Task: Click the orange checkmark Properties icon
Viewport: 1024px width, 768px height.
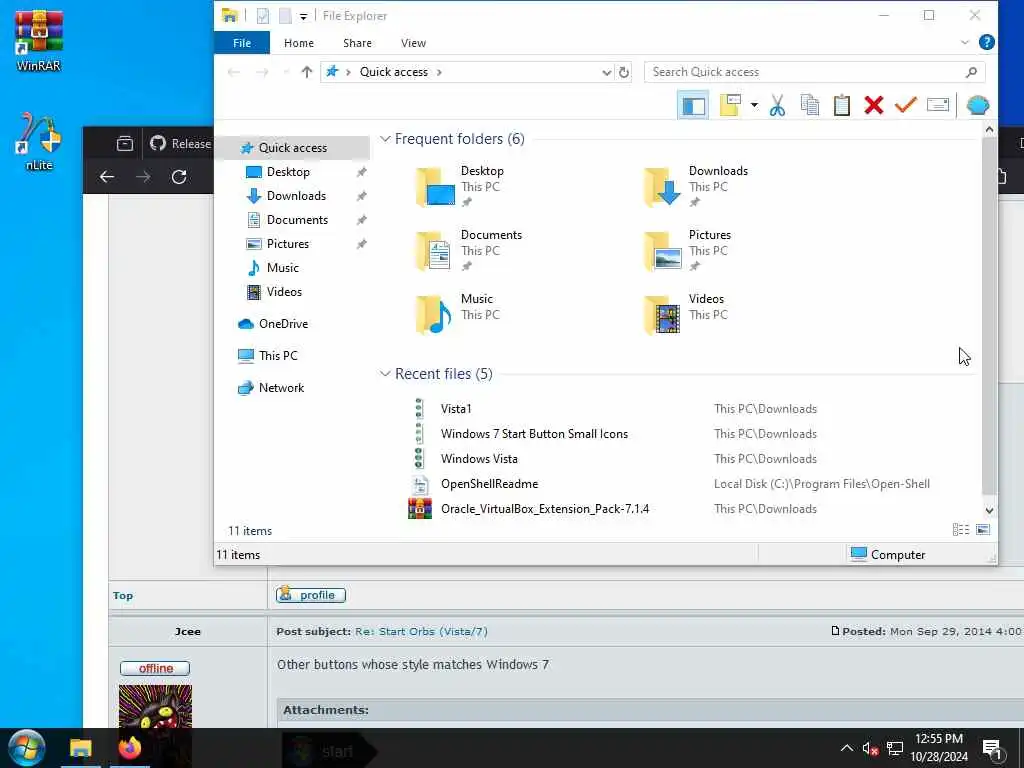Action: coord(905,105)
